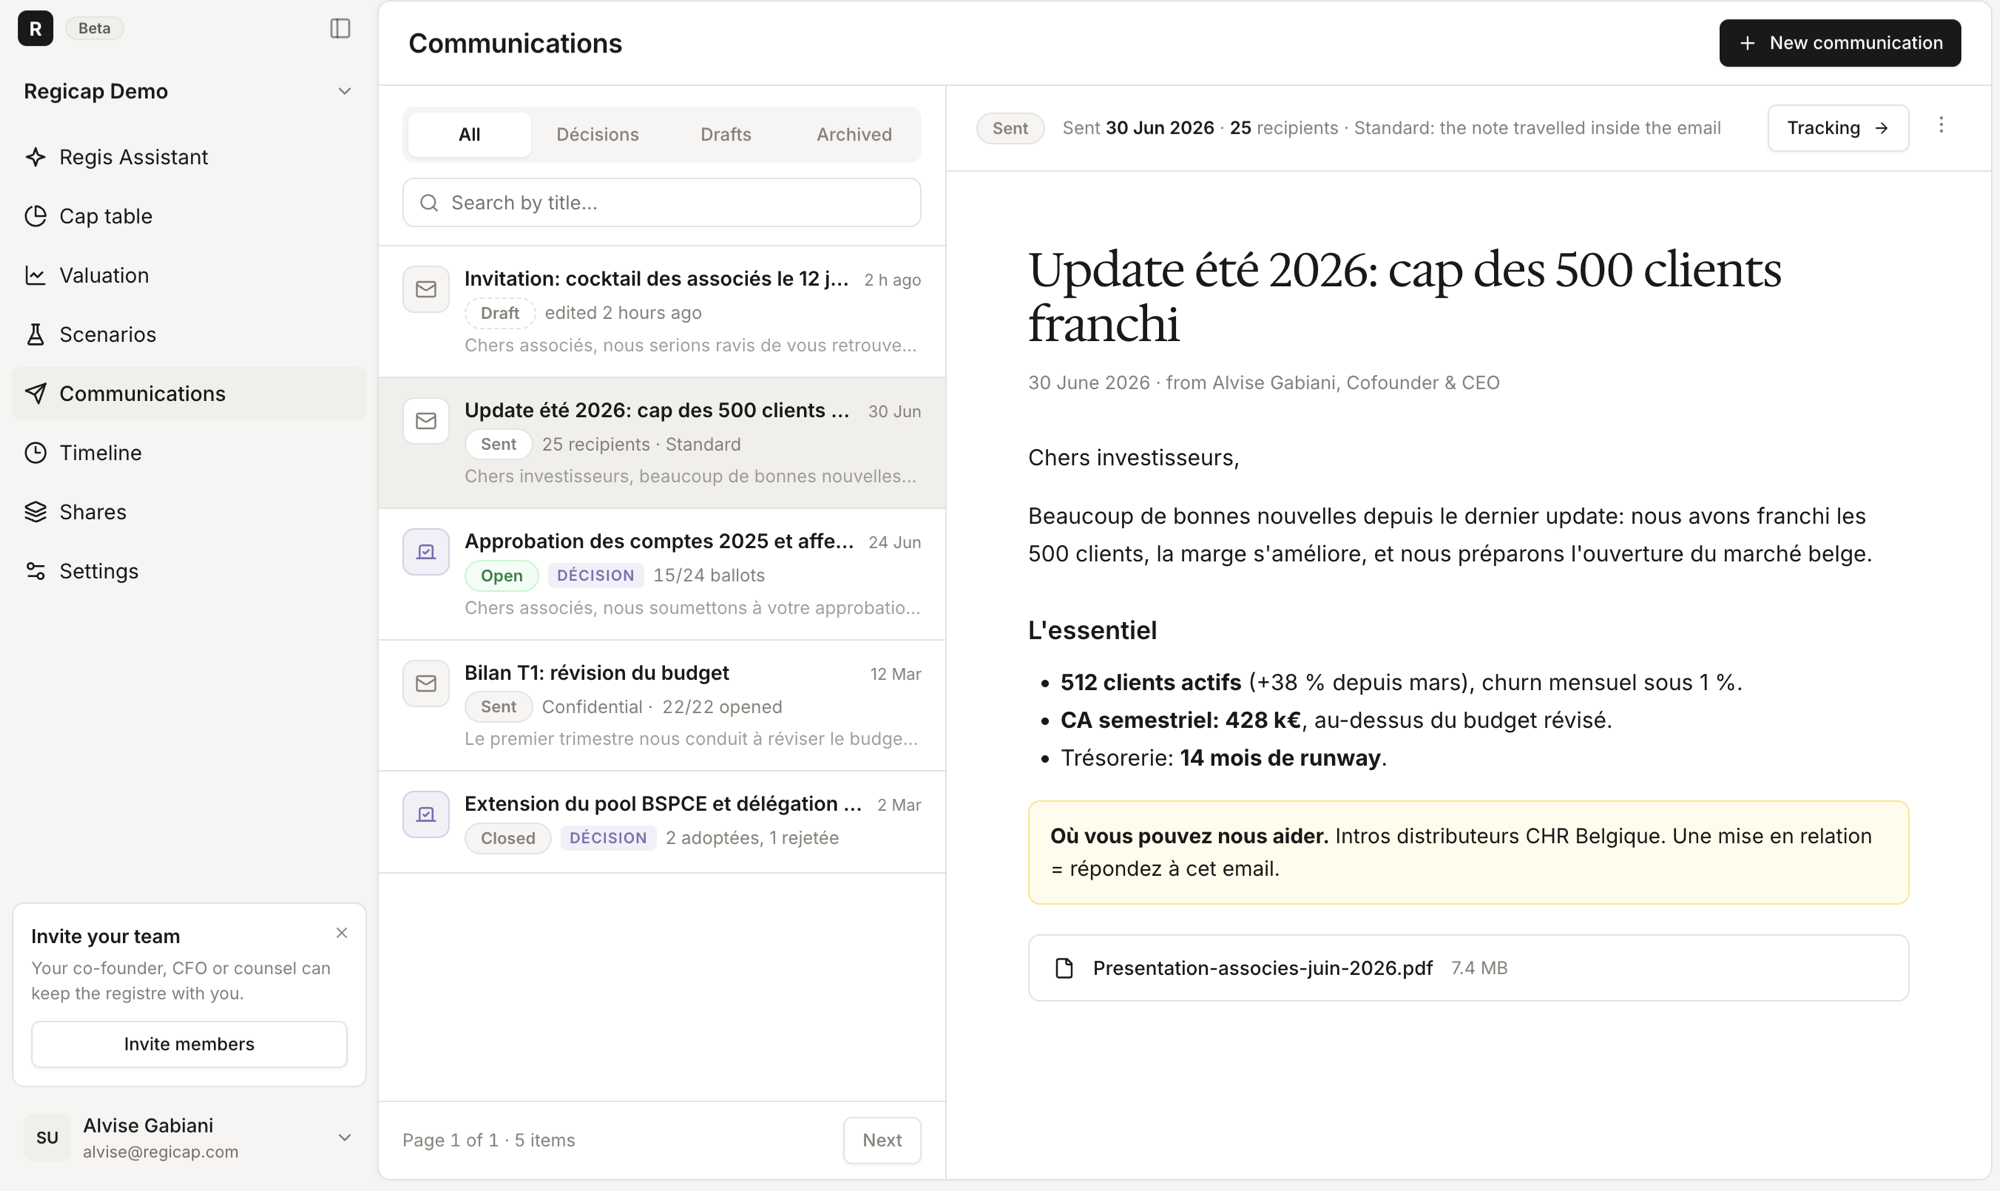This screenshot has width=2000, height=1191.
Task: Click the L'essentiel heading
Action: point(1092,630)
